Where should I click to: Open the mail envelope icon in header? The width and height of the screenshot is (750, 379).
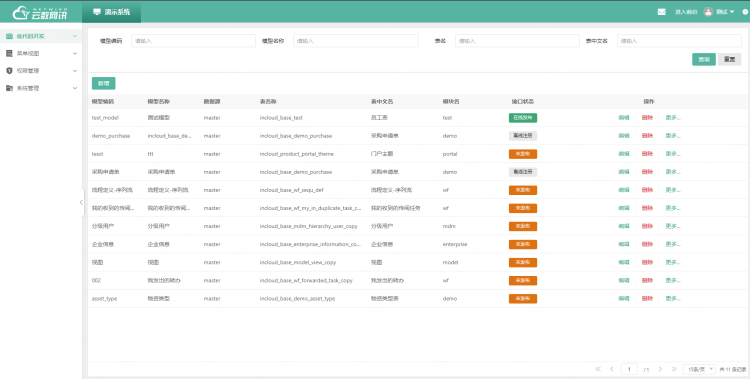click(x=662, y=12)
